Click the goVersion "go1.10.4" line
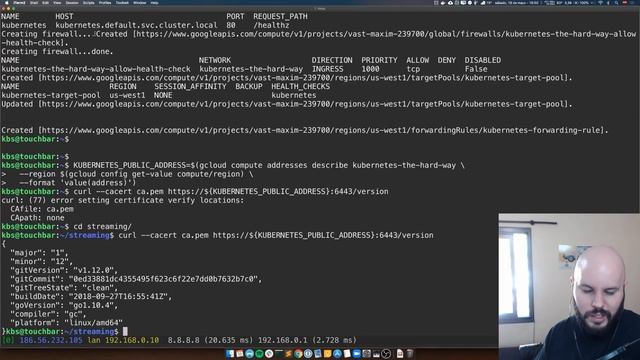Viewport: 640px width, 360px height. [64, 305]
